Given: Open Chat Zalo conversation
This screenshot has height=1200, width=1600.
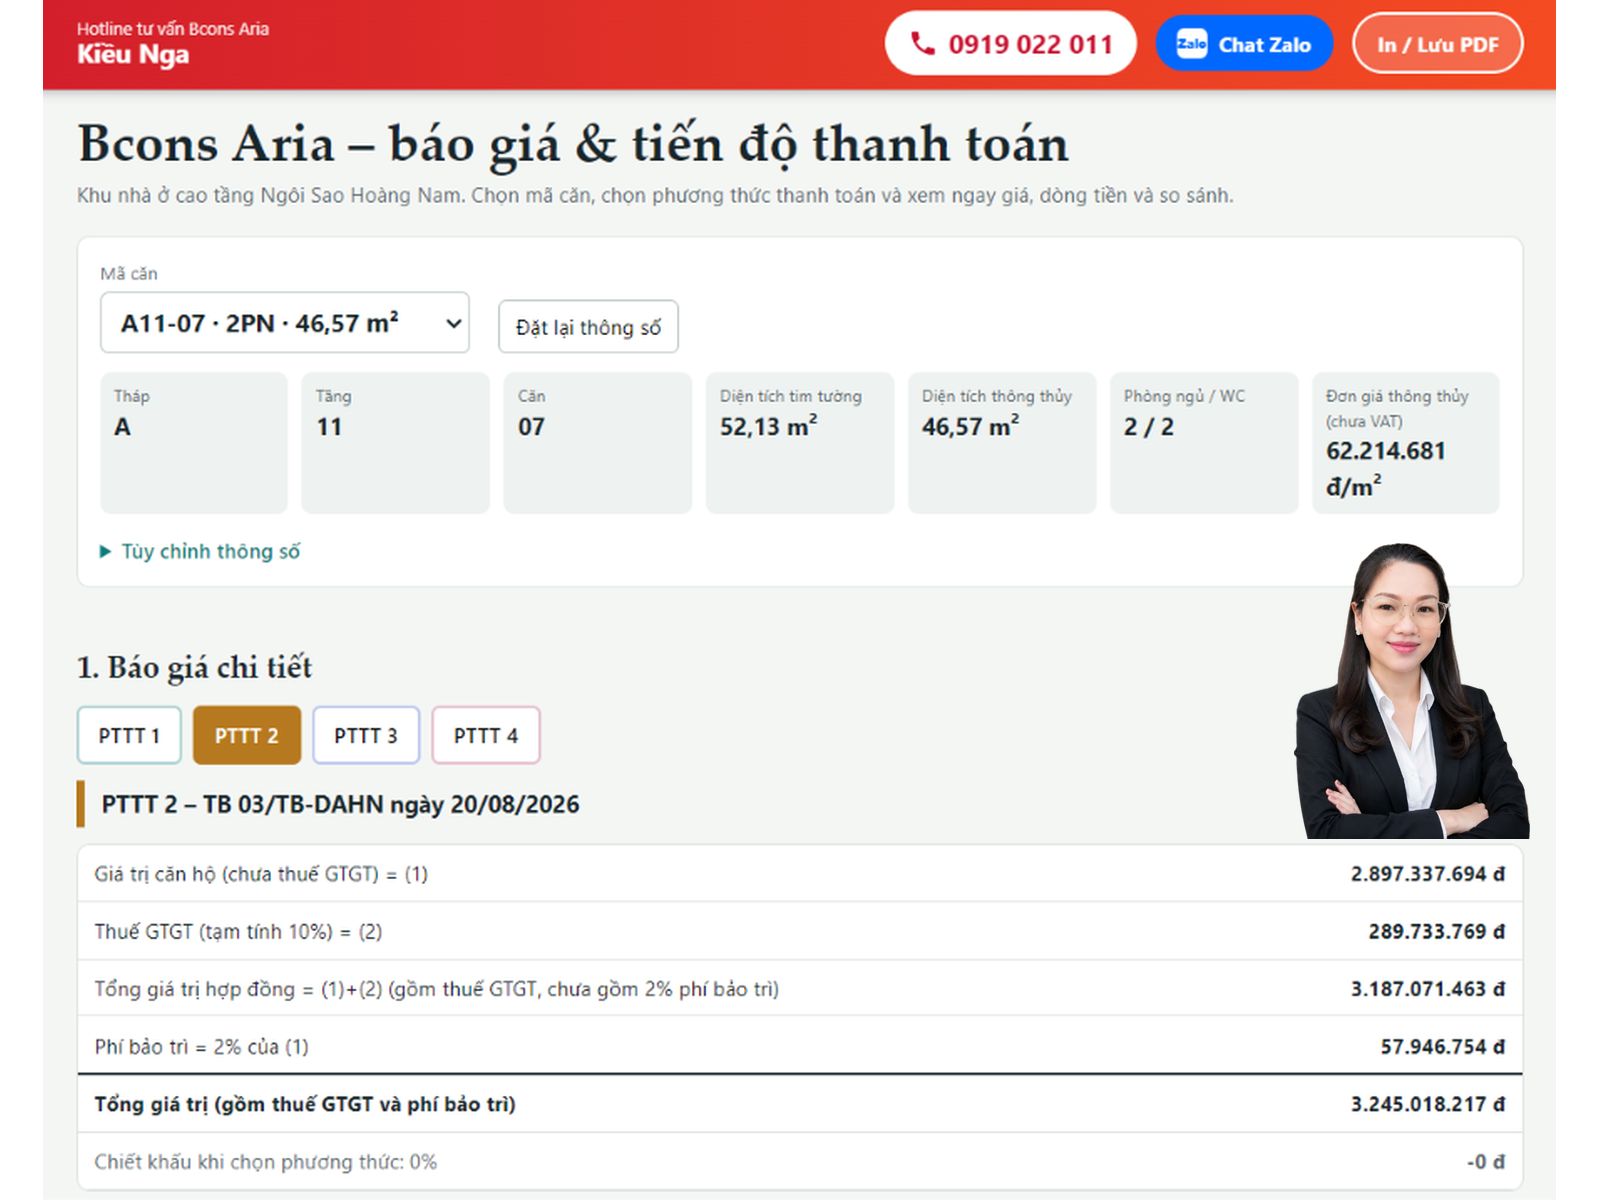Looking at the screenshot, I should [x=1244, y=44].
